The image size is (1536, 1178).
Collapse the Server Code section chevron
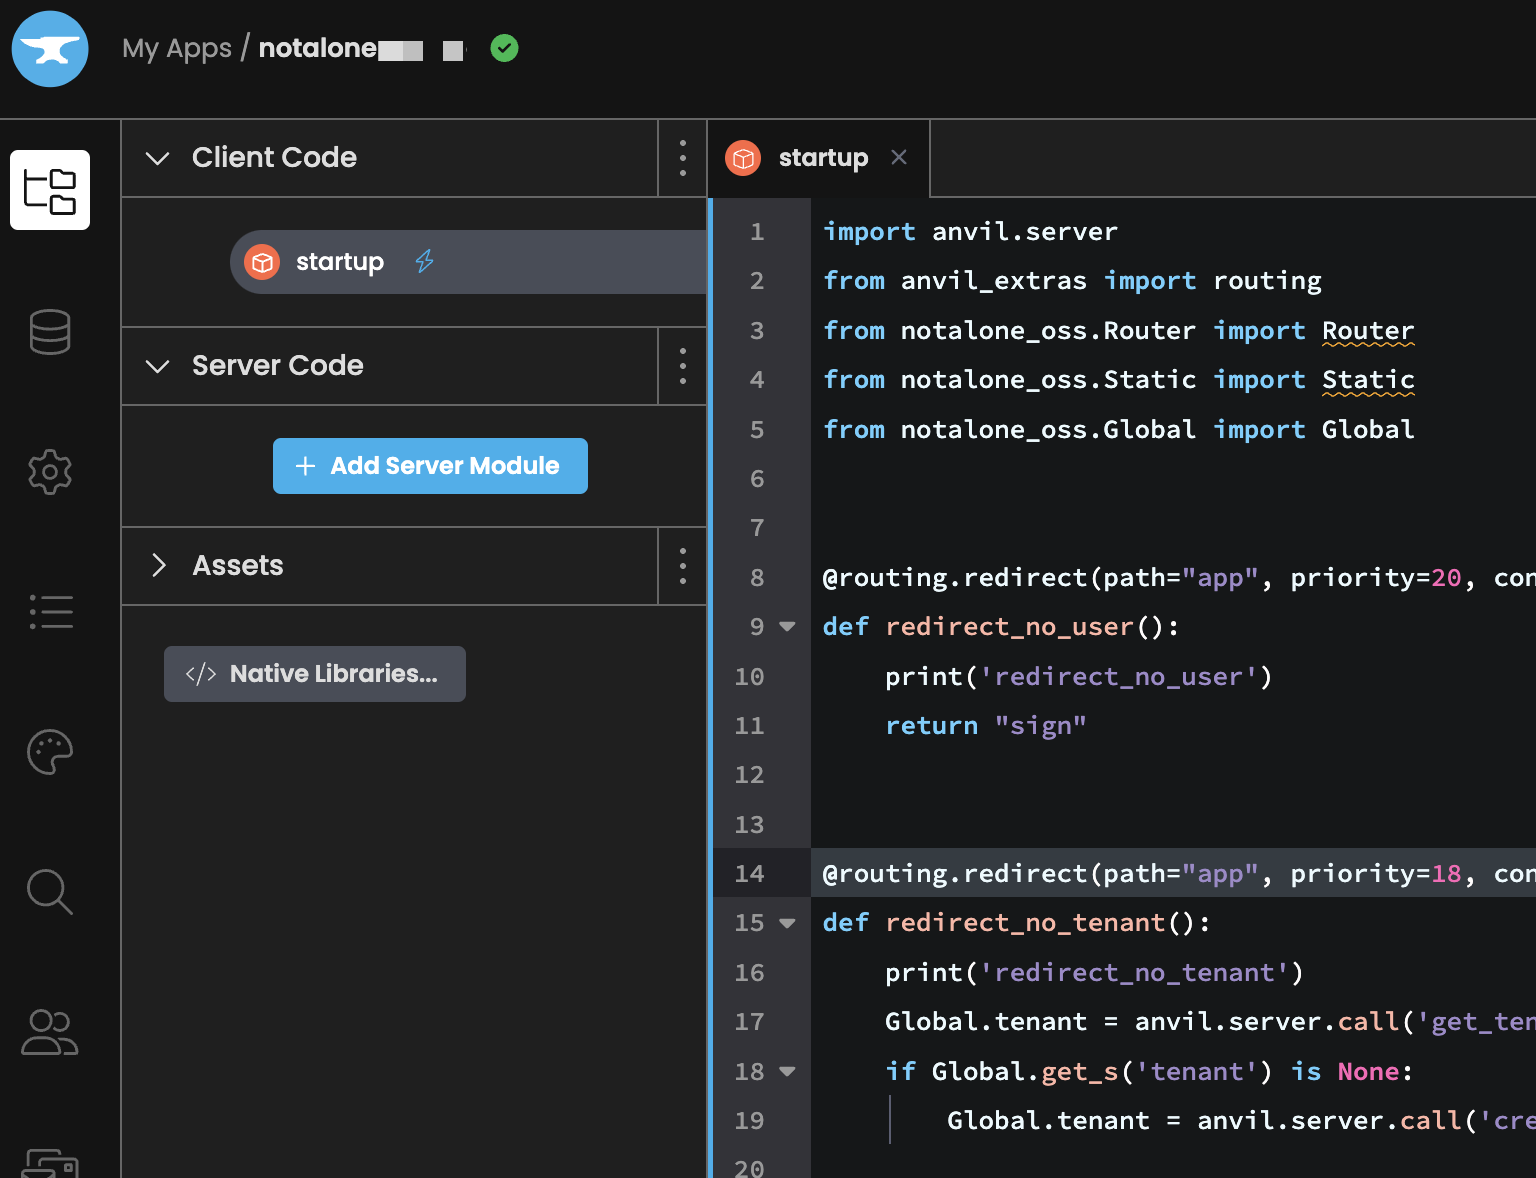158,366
